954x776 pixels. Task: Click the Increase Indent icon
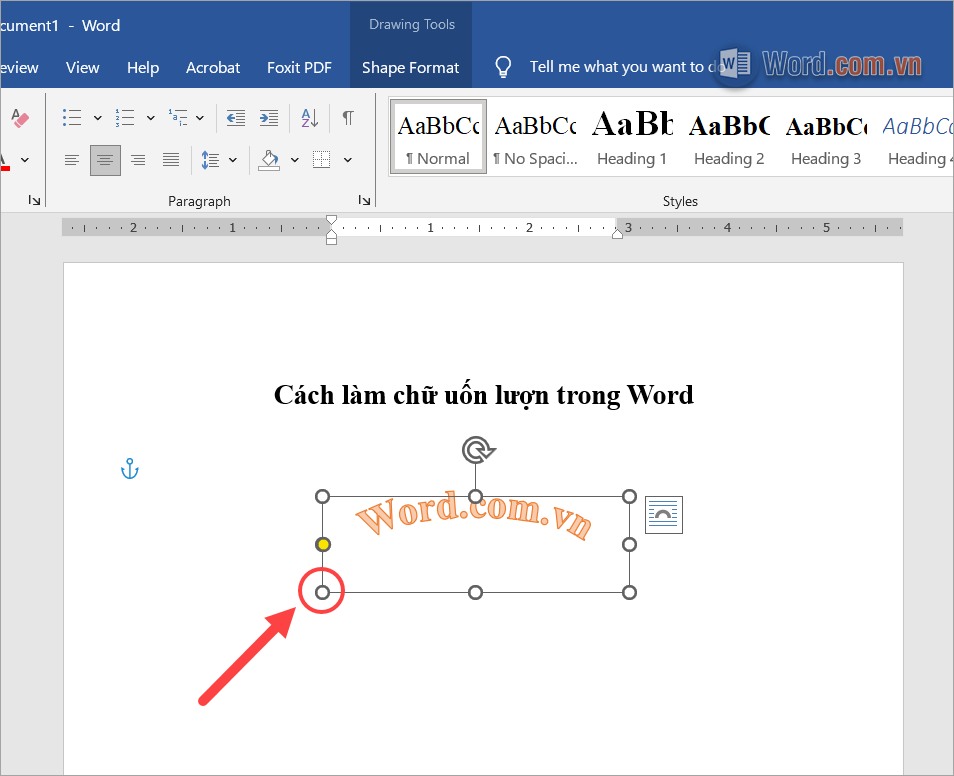point(268,117)
